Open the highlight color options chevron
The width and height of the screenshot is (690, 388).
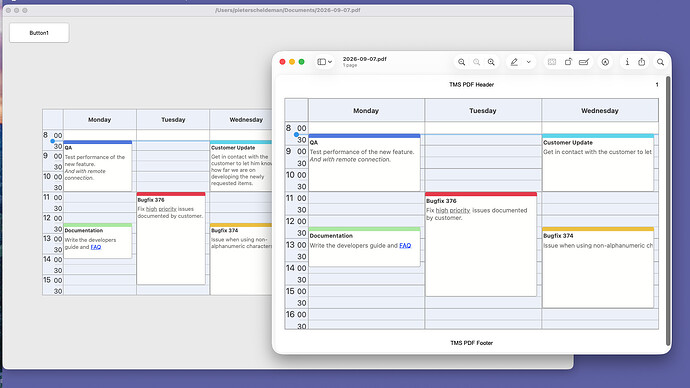(x=529, y=62)
